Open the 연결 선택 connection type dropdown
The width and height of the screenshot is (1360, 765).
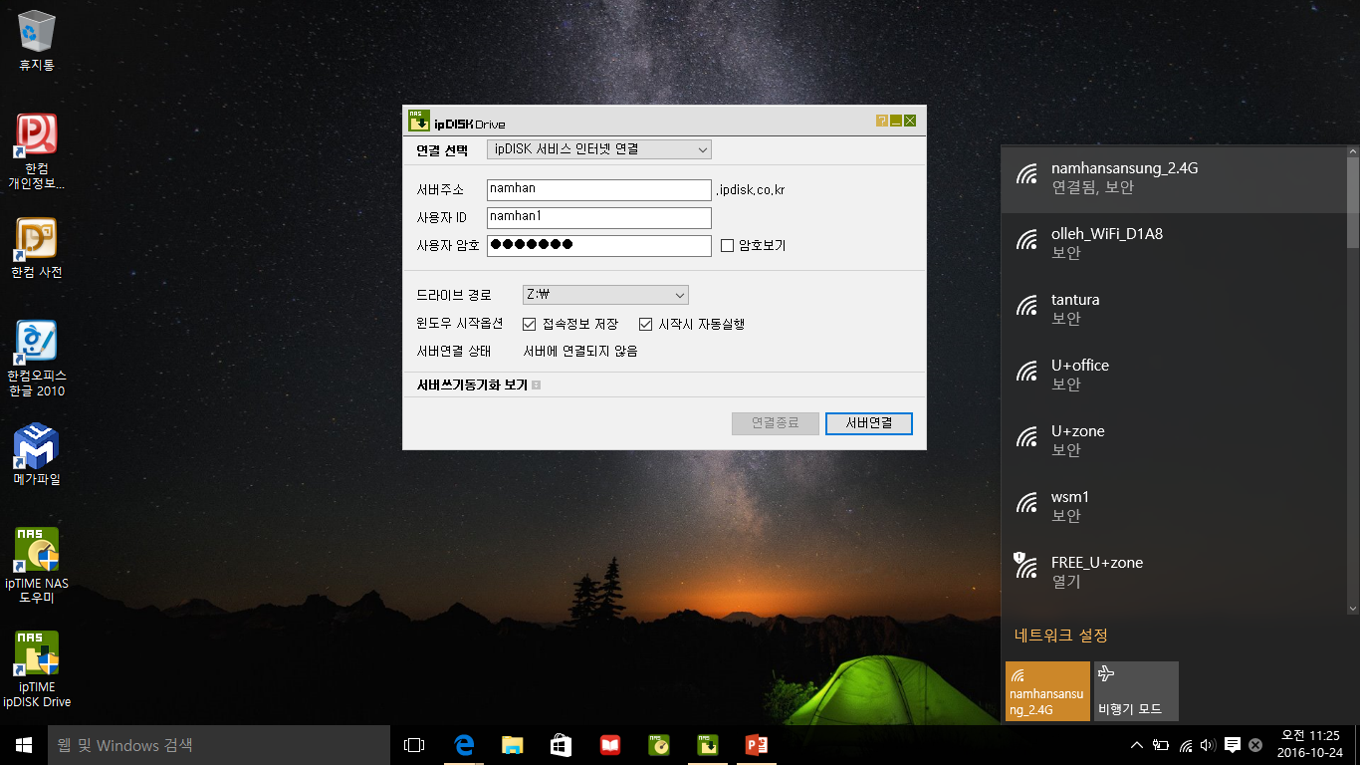[x=599, y=150]
